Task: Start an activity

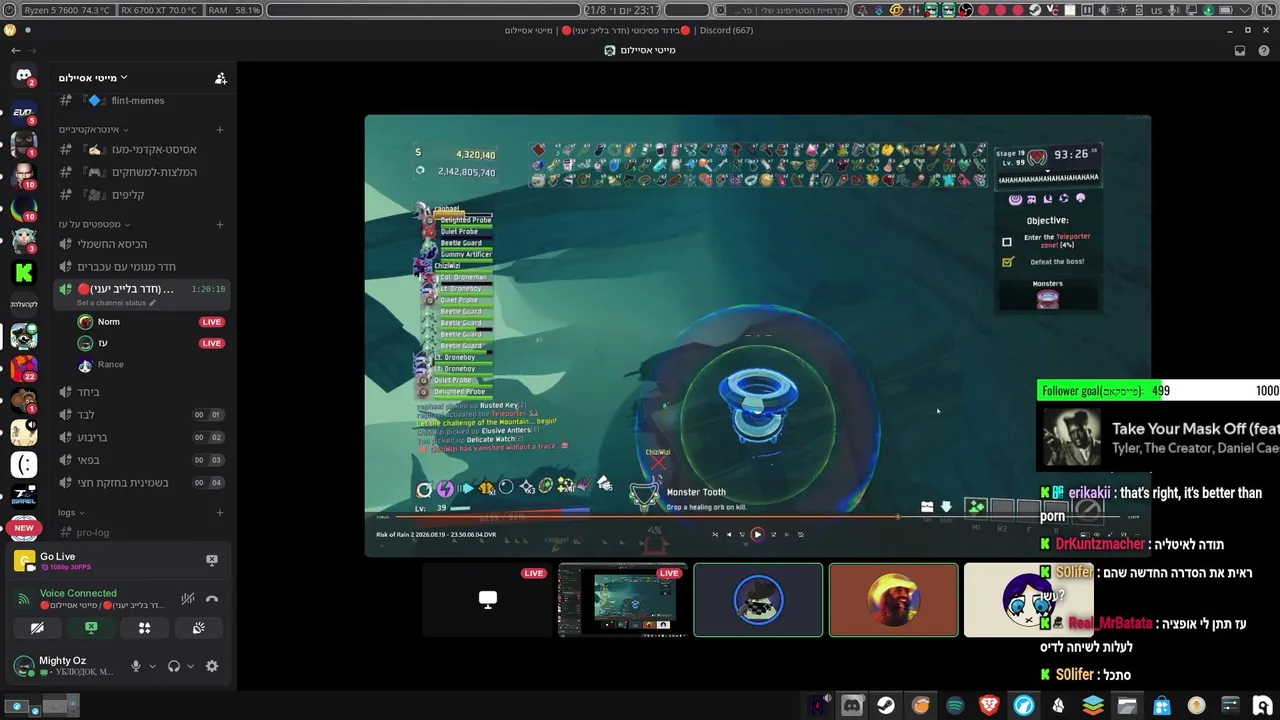Action: point(144,628)
